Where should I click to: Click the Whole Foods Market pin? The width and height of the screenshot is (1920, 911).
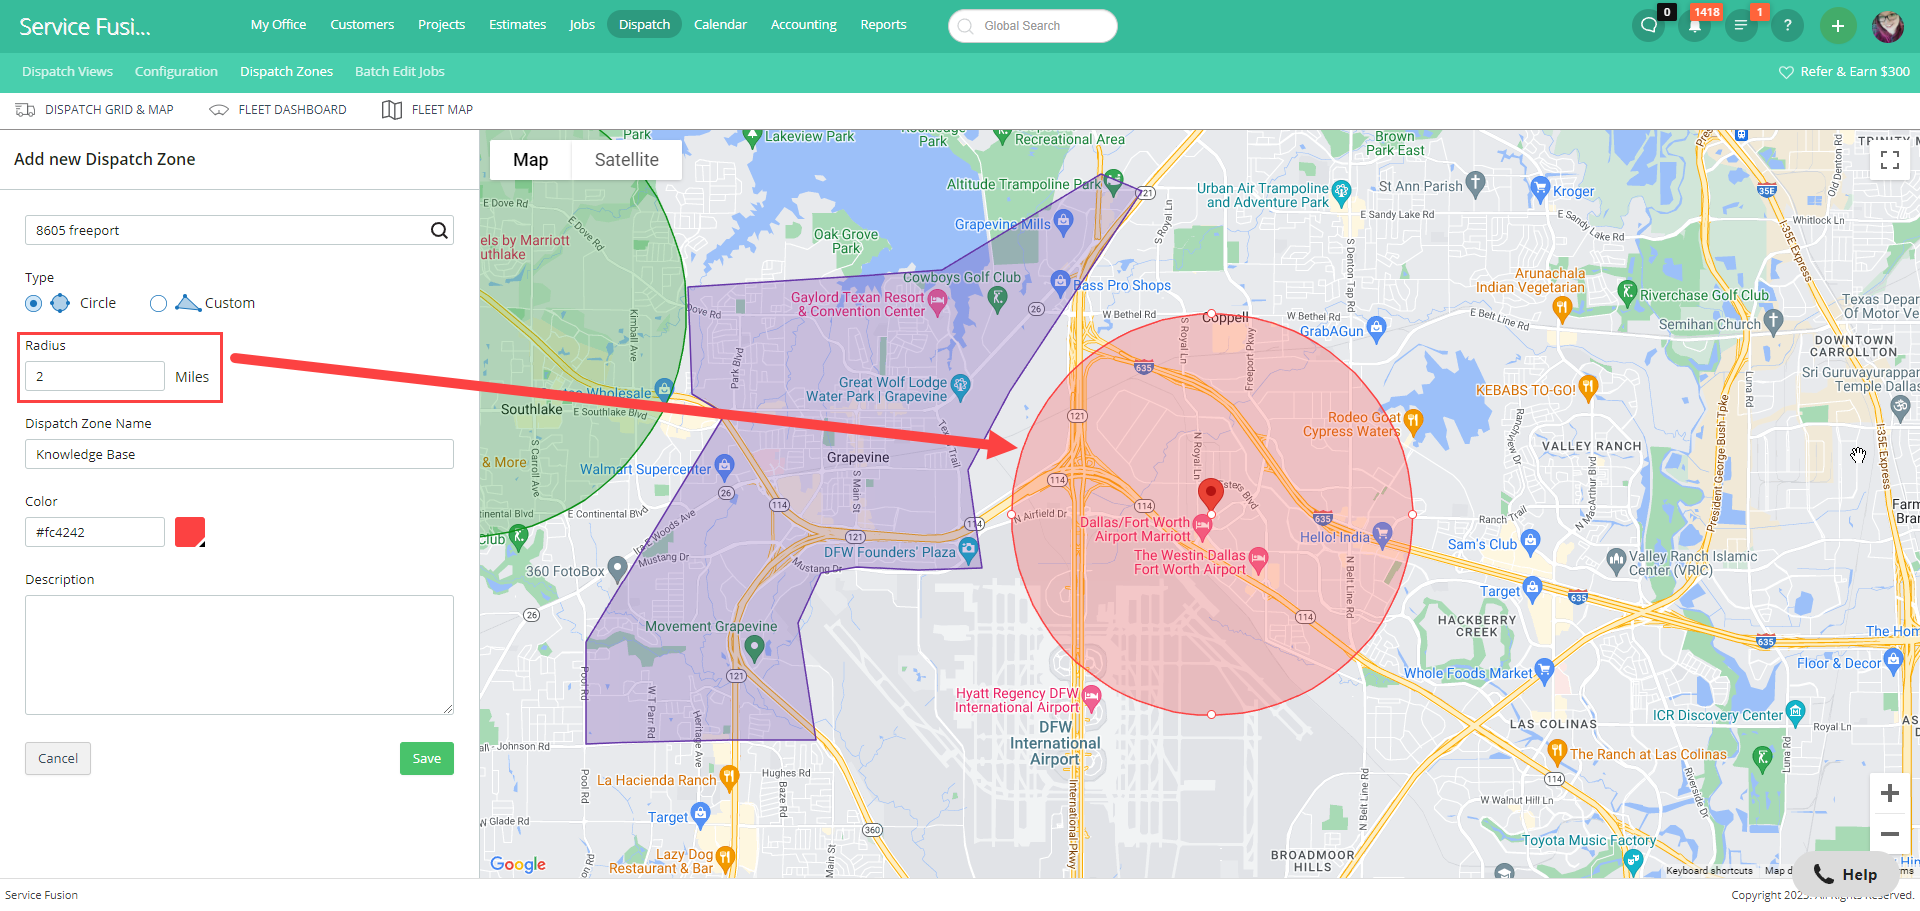pos(1544,670)
